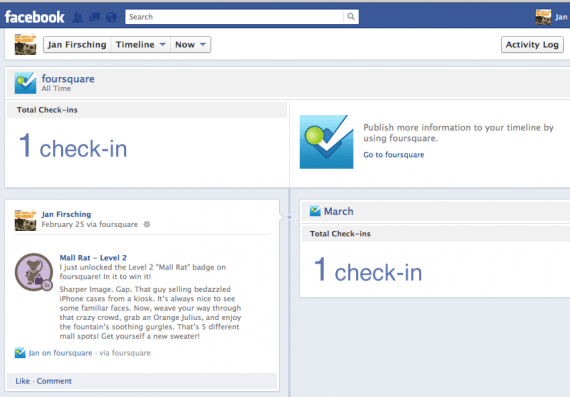This screenshot has height=397, width=570.
Task: Click small foursquare icon in post footer
Action: [x=20, y=353]
